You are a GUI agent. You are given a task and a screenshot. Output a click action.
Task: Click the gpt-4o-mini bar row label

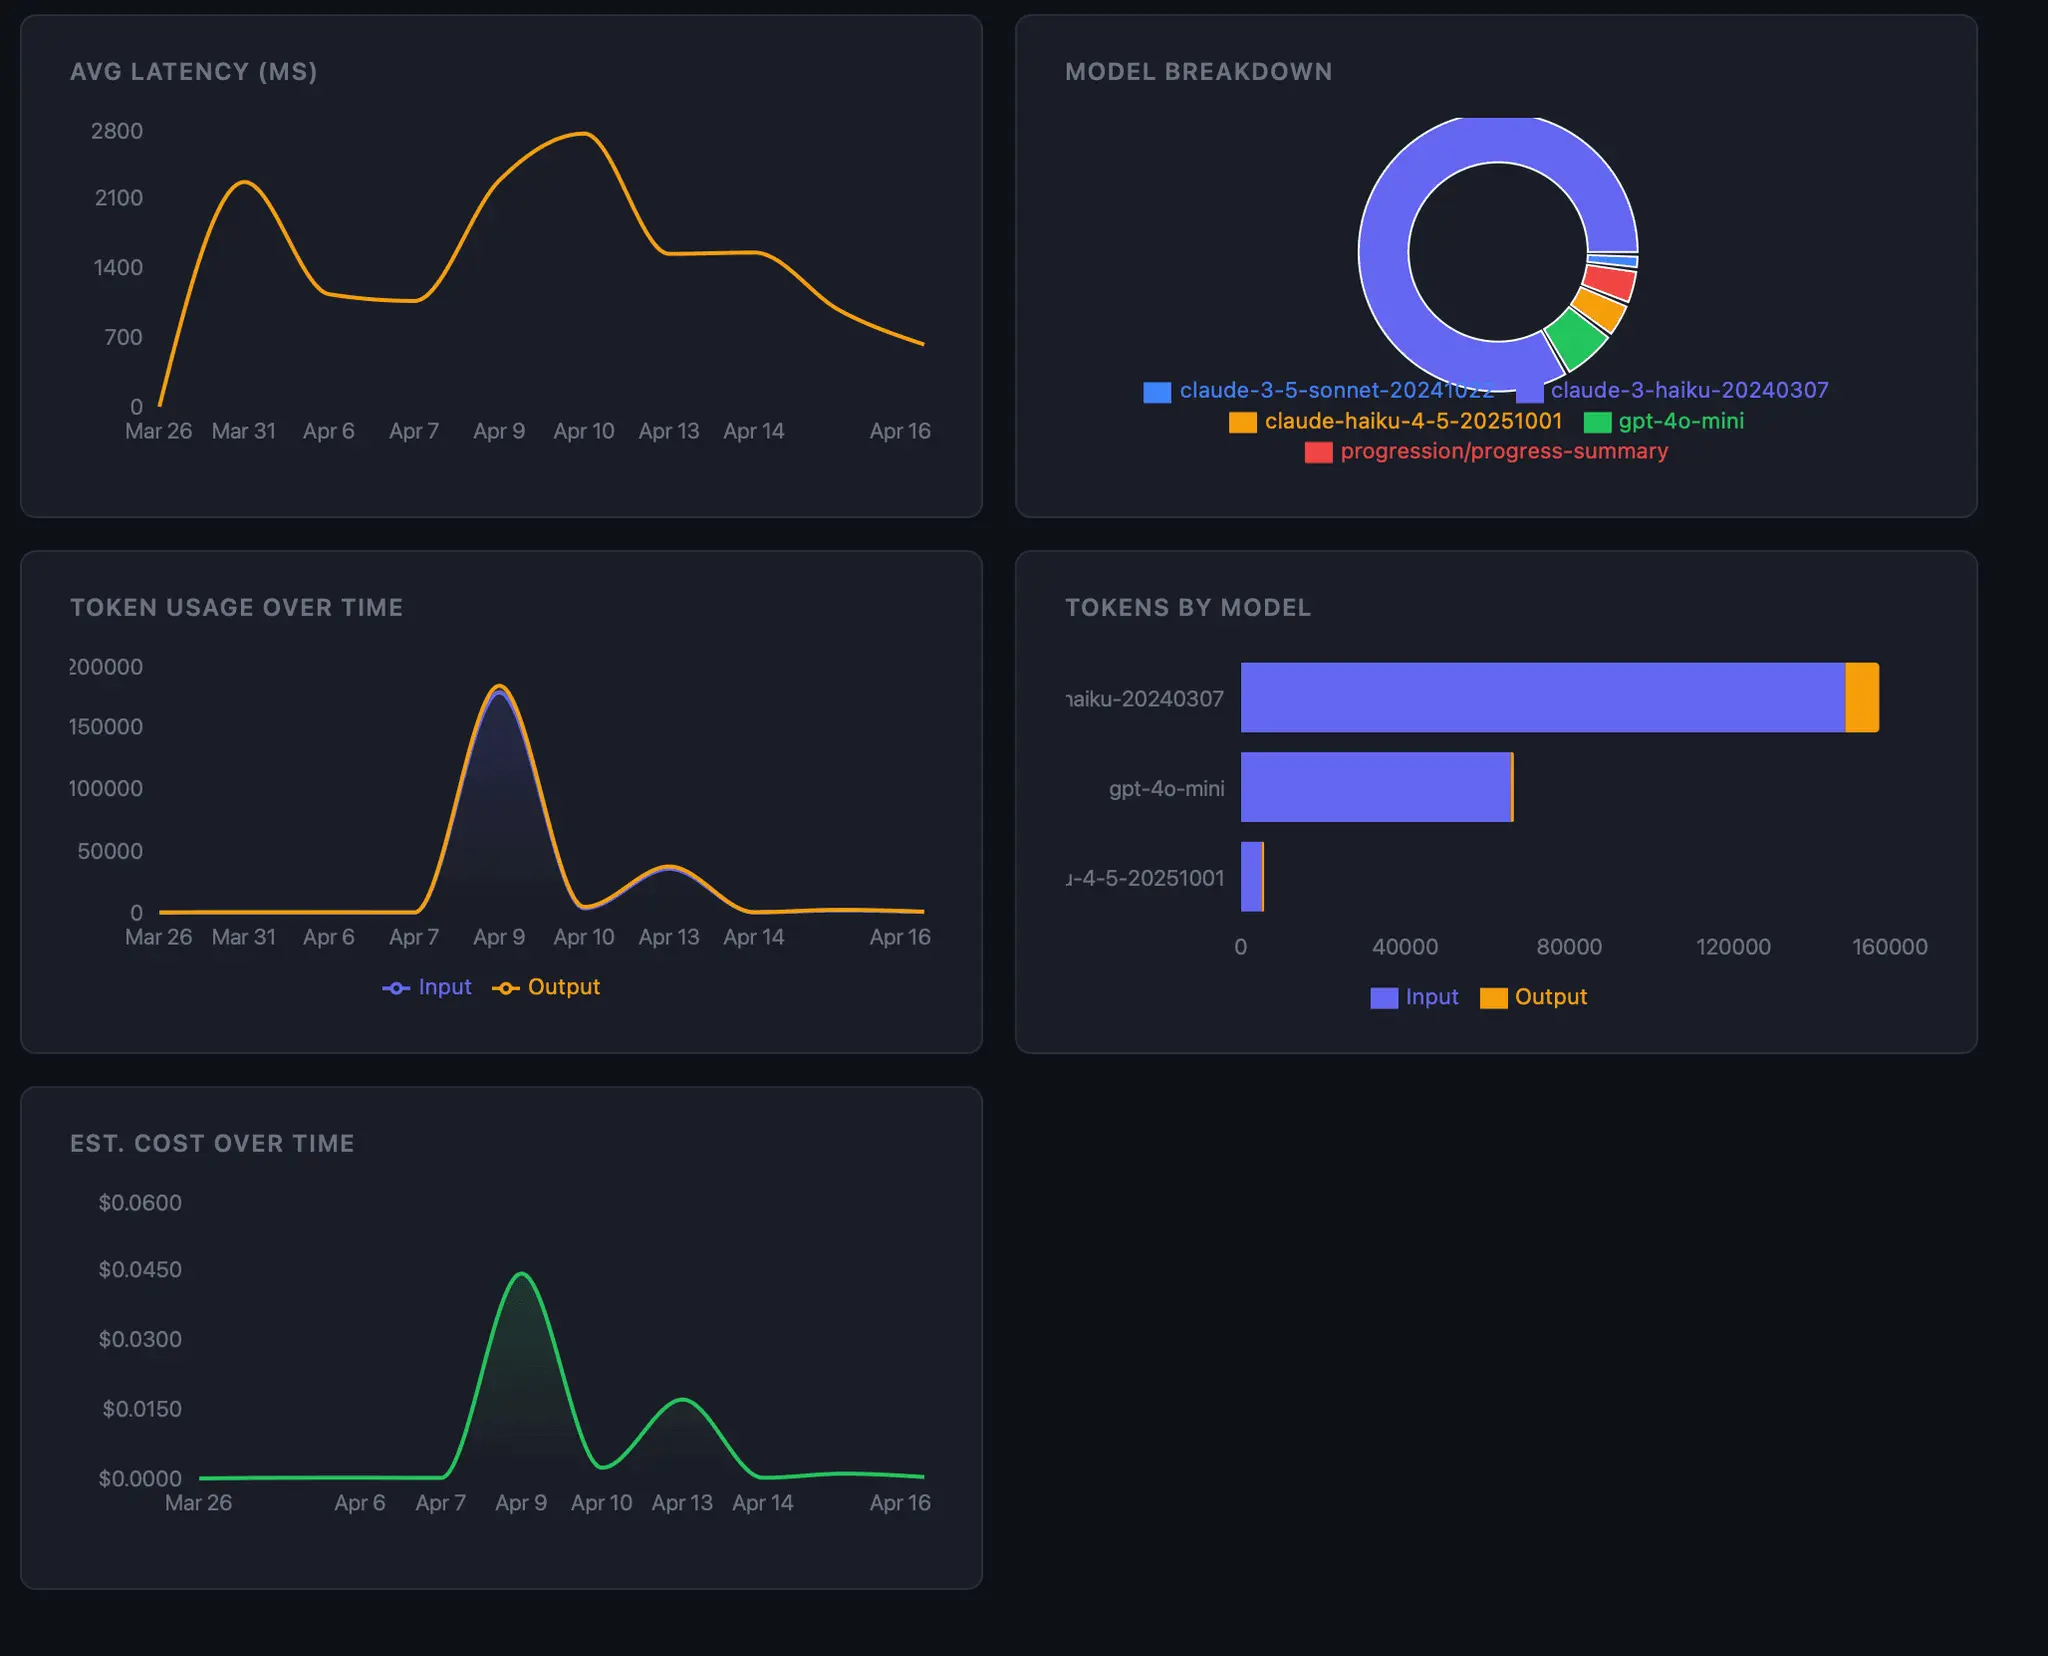point(1166,789)
